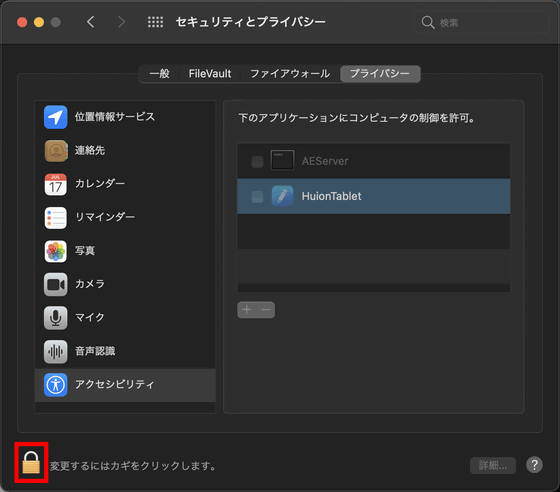Switch to the 一般 tab
560x492 pixels.
[159, 74]
